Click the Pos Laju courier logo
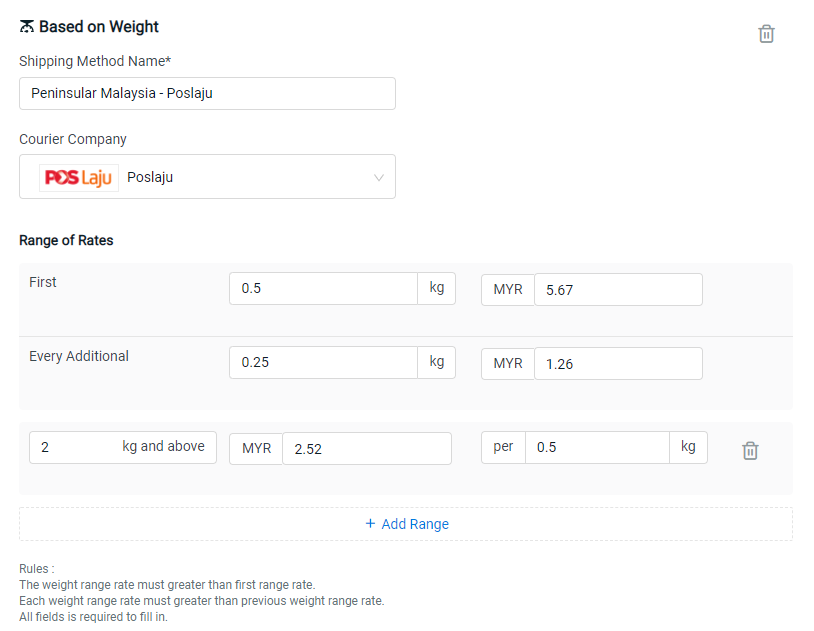 point(78,178)
